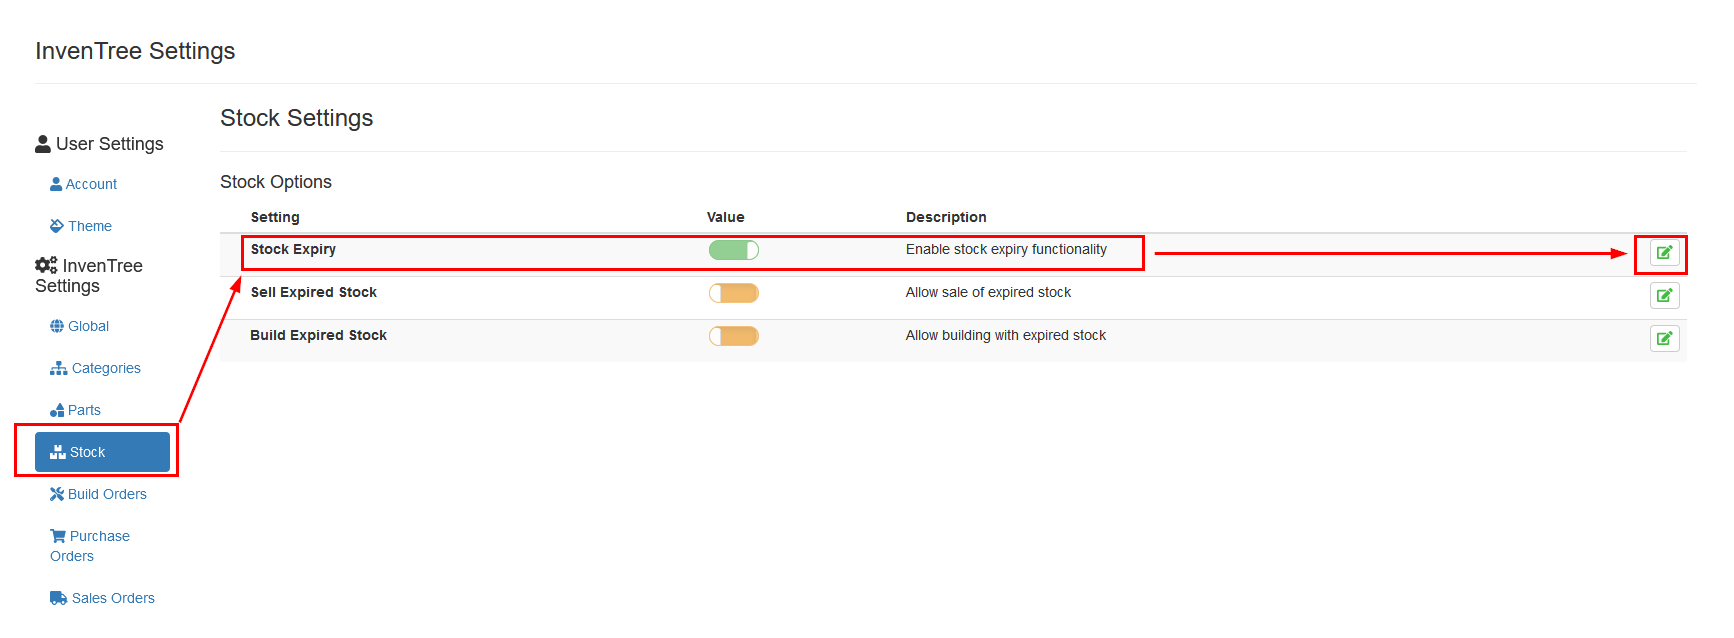Click the shapes icon beside Parts
This screenshot has width=1734, height=638.
pyautogui.click(x=57, y=410)
